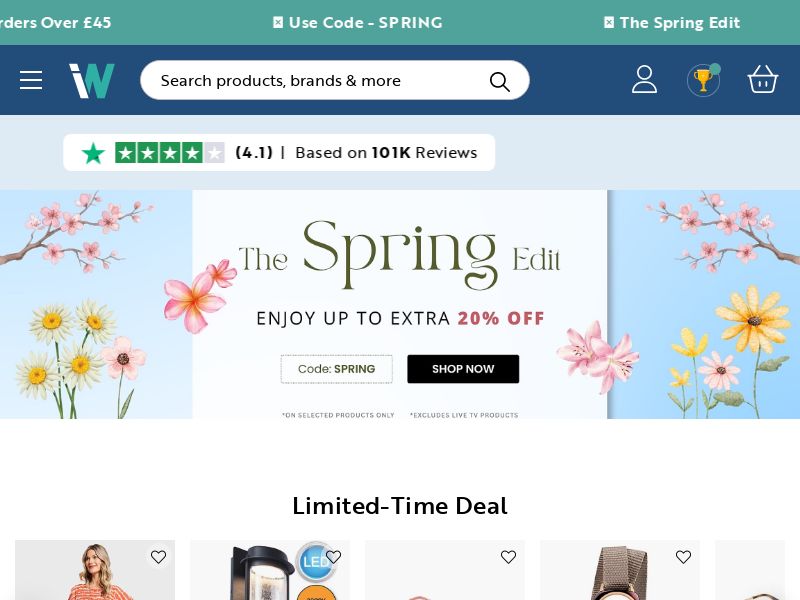The image size is (800, 600).
Task: Click the trophy rewards icon
Action: tap(703, 80)
